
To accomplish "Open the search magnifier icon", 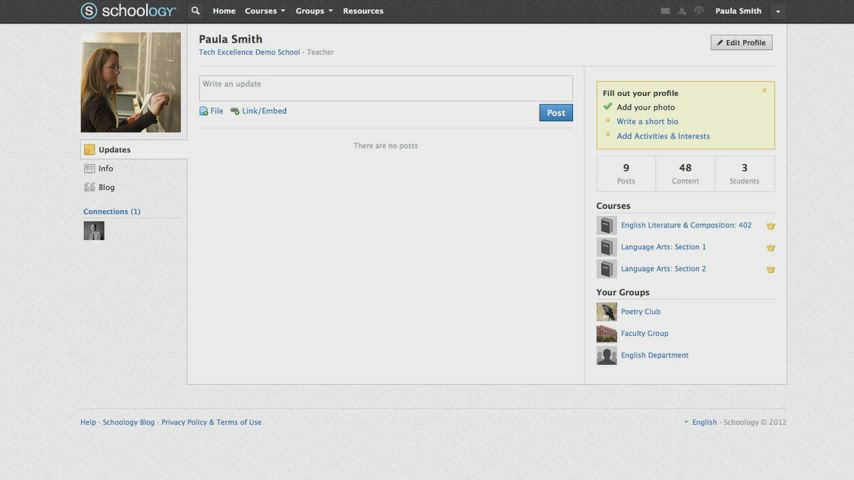I will tap(196, 11).
